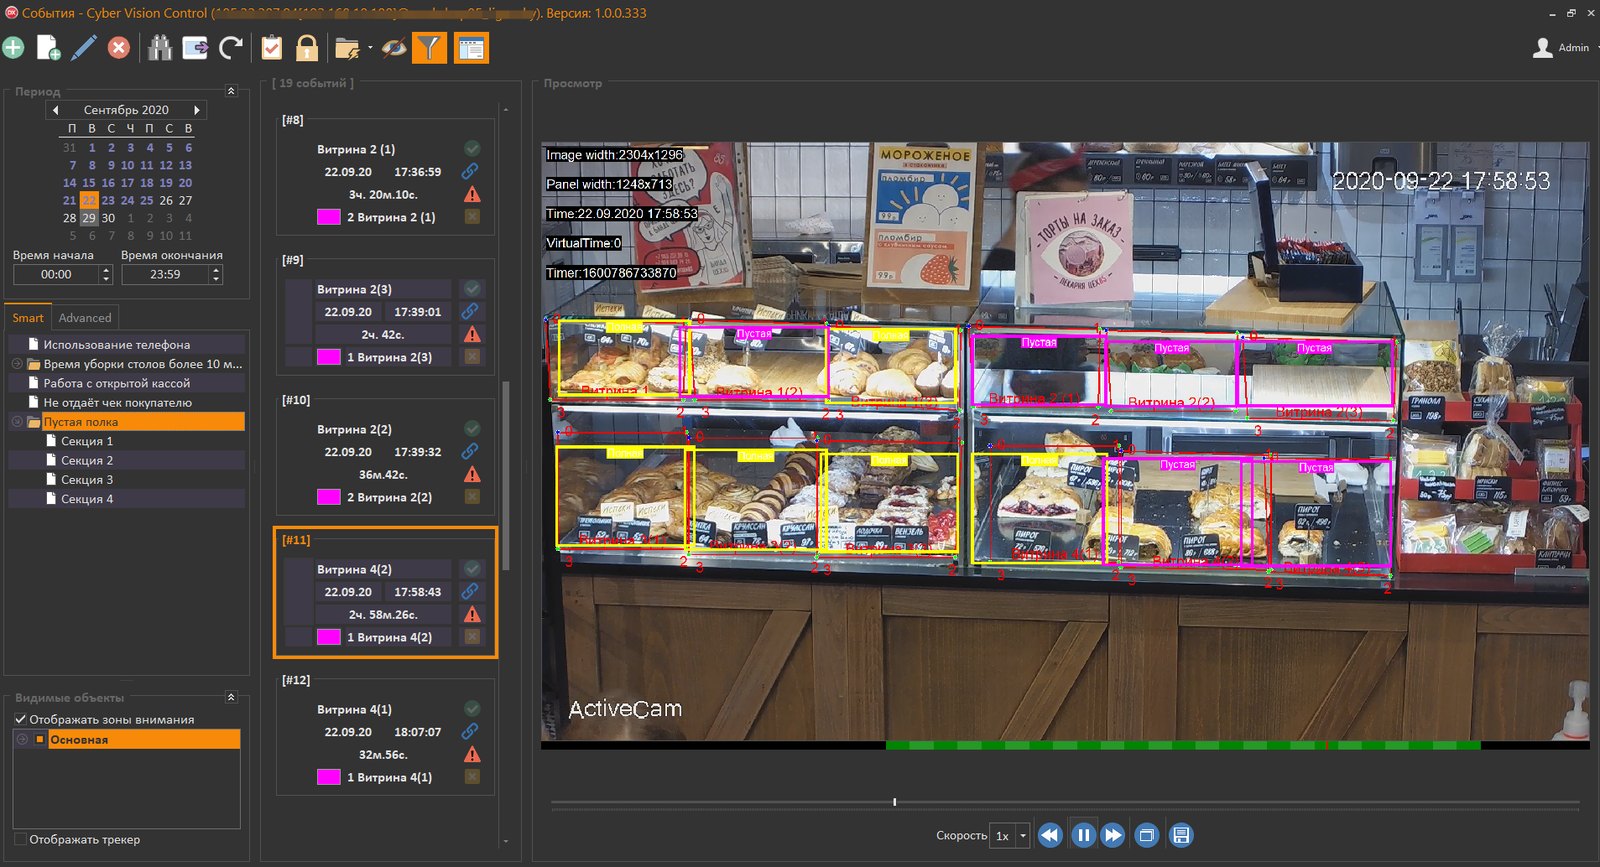
Task: Select the blue pencil edit tool
Action: [84, 47]
